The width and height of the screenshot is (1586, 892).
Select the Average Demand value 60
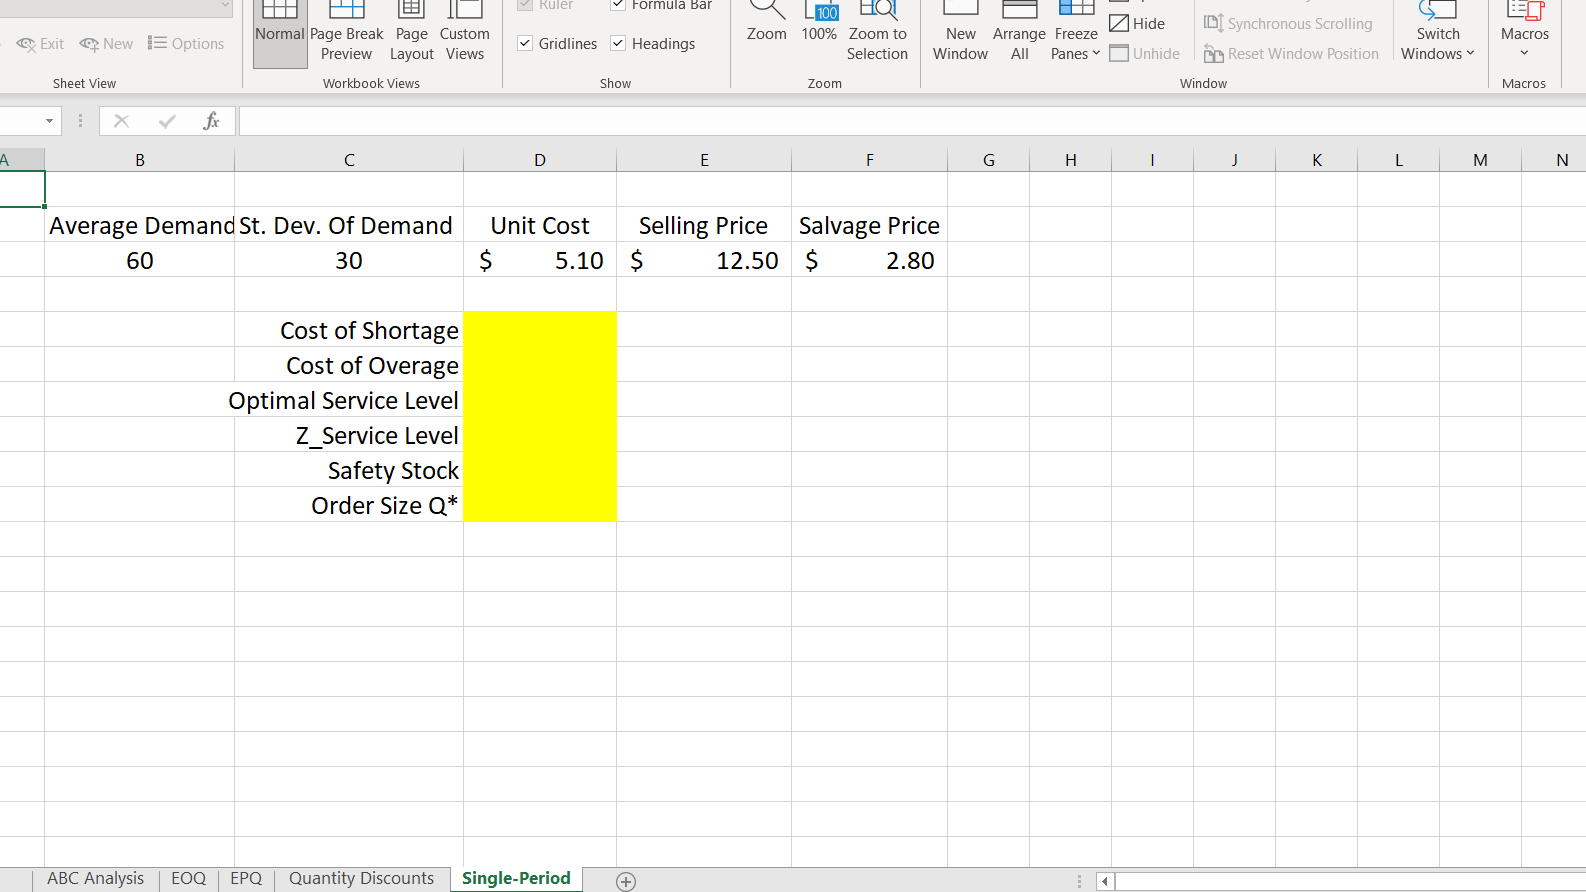[x=140, y=259]
